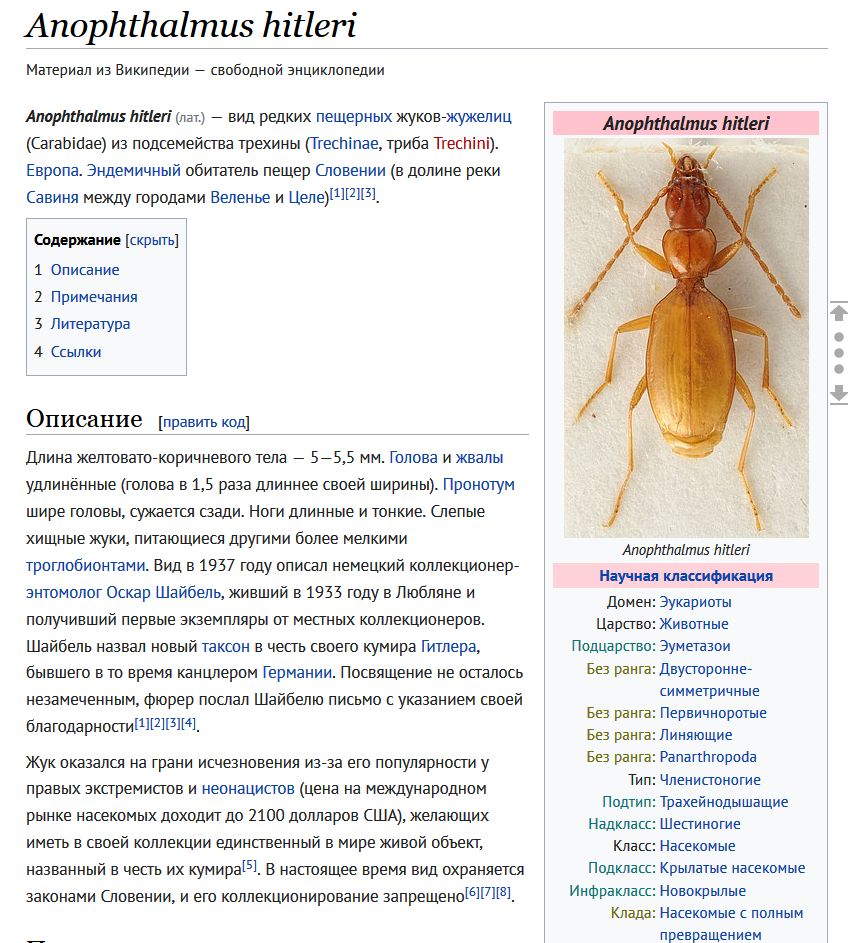This screenshot has height=943, width=851.
Task: Click the top dot in floating widget
Action: [x=839, y=337]
